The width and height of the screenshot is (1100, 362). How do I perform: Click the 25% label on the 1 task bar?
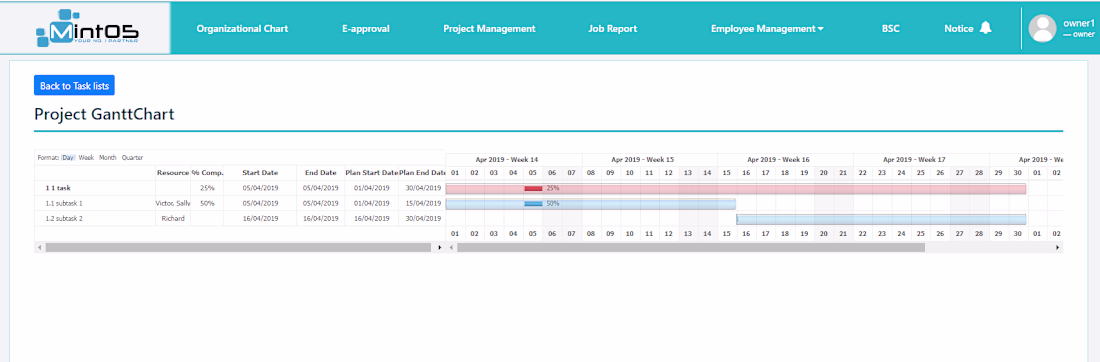pyautogui.click(x=553, y=189)
